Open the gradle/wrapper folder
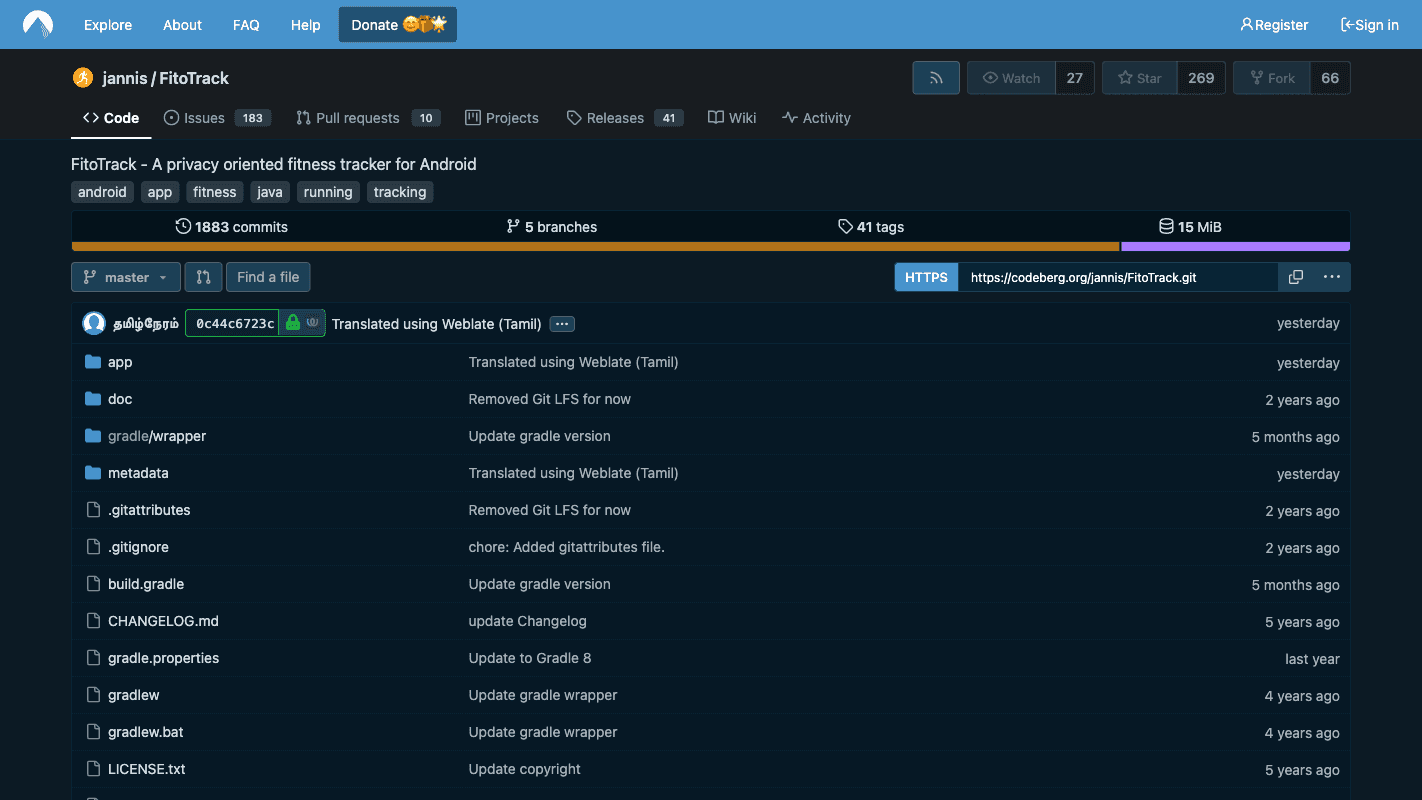1422x800 pixels. coord(157,436)
